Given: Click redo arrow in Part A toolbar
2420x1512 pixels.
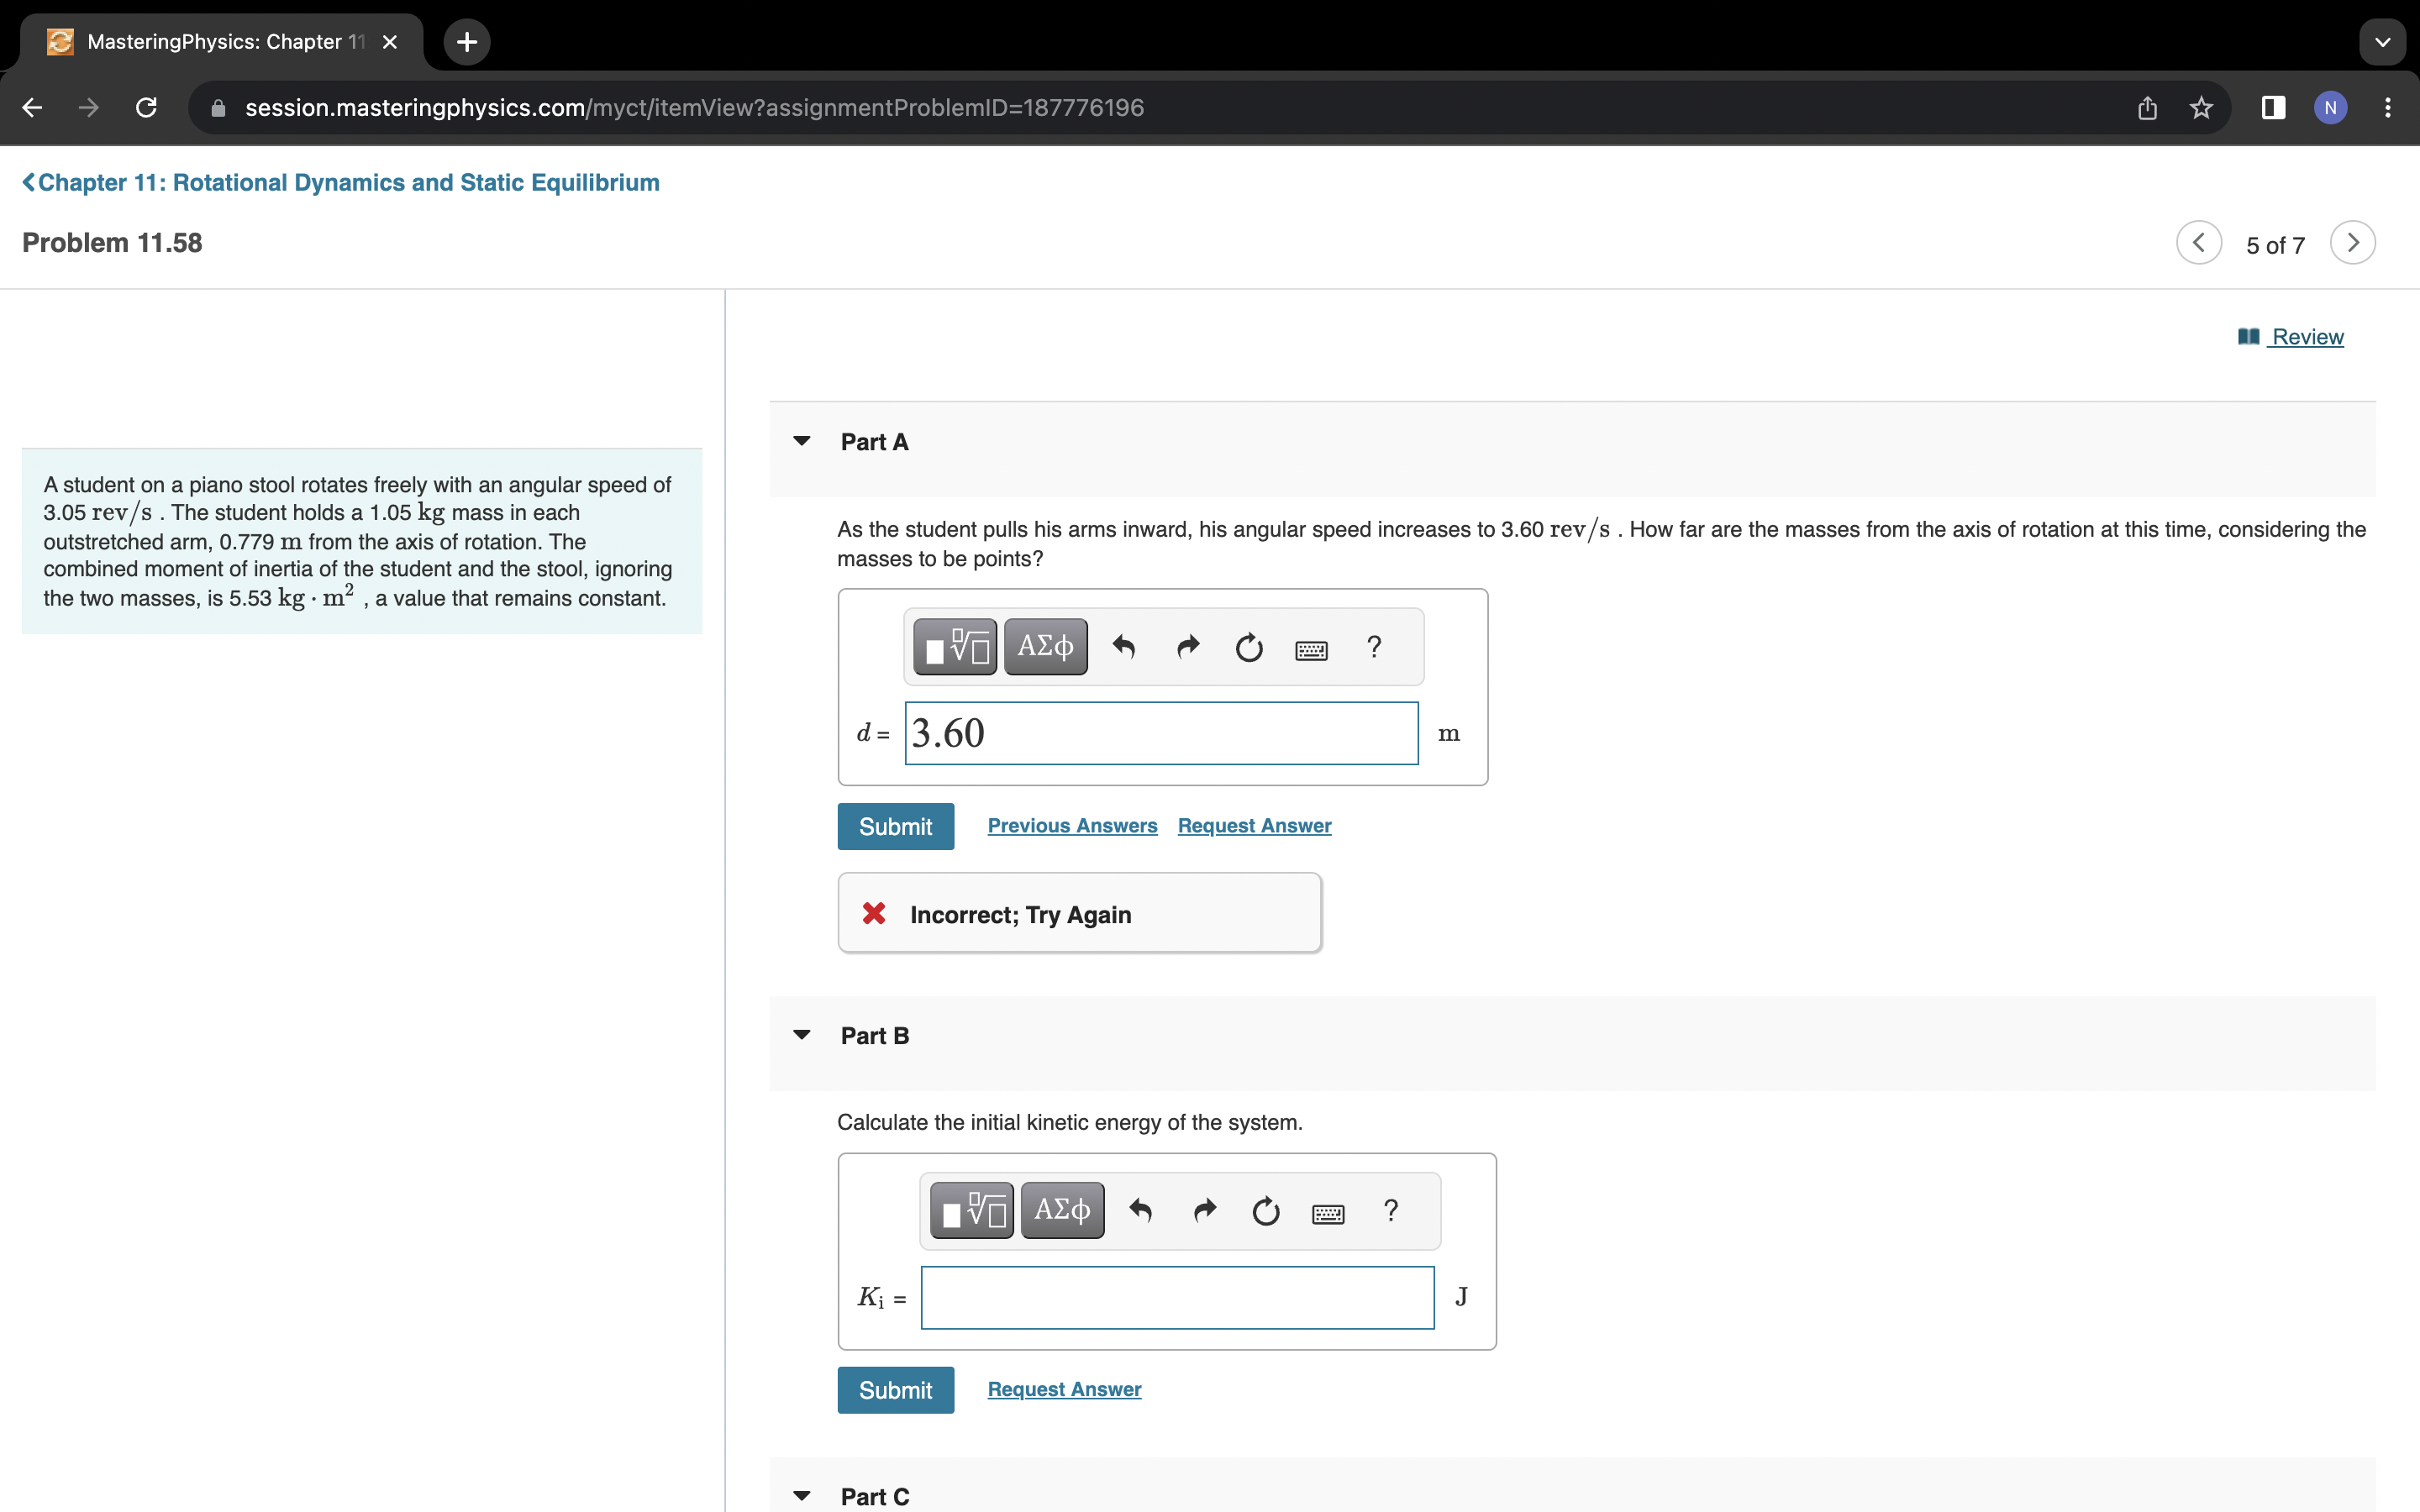Looking at the screenshot, I should pyautogui.click(x=1187, y=647).
